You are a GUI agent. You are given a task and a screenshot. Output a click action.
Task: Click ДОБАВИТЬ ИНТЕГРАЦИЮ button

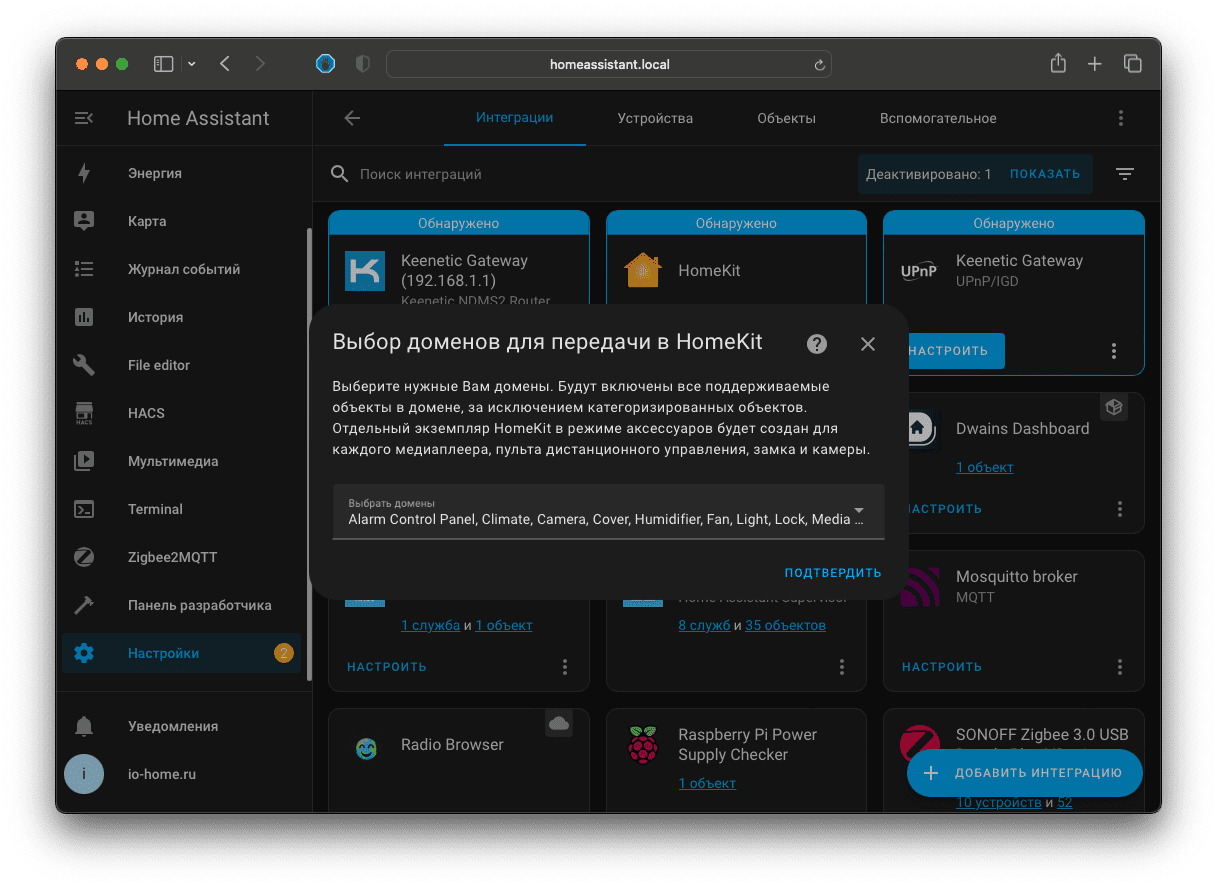tap(1025, 773)
